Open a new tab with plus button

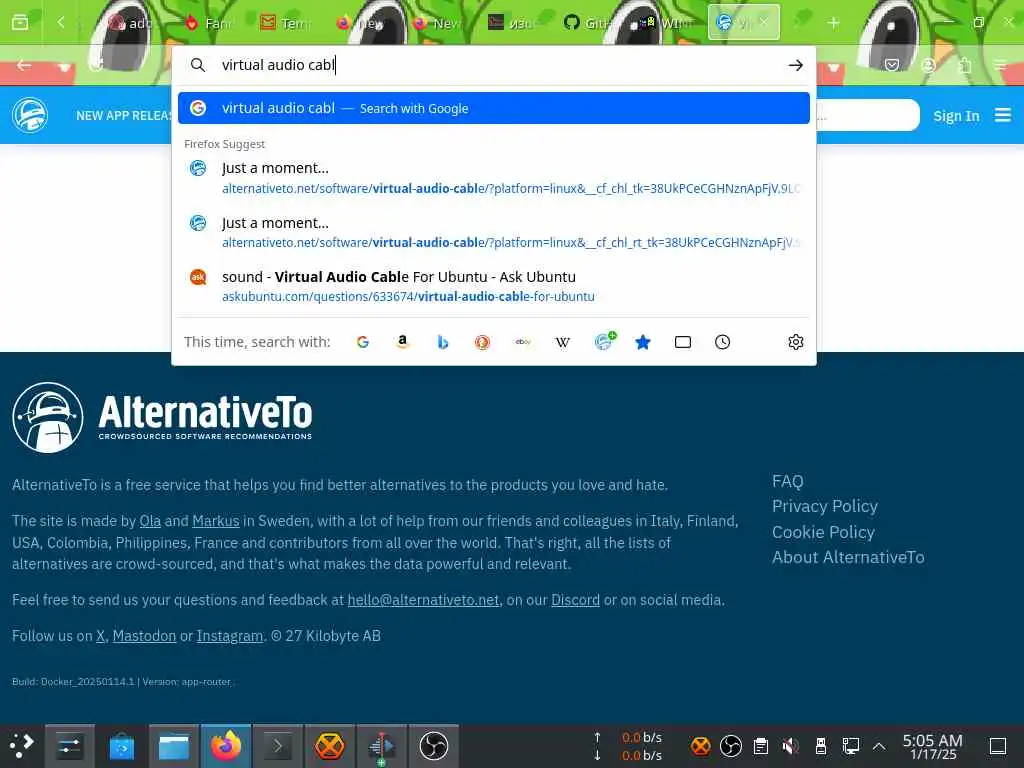coord(833,23)
